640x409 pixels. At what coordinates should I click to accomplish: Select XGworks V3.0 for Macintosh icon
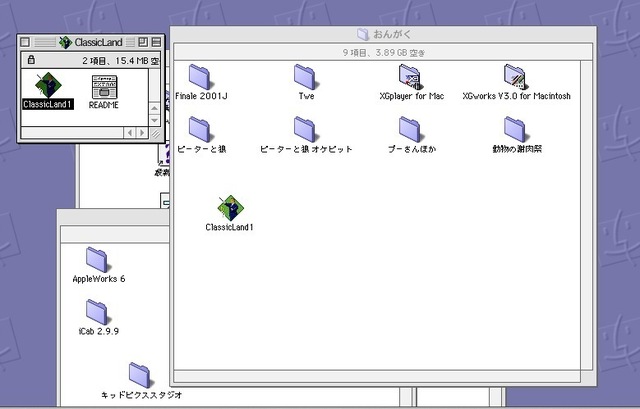tap(516, 77)
